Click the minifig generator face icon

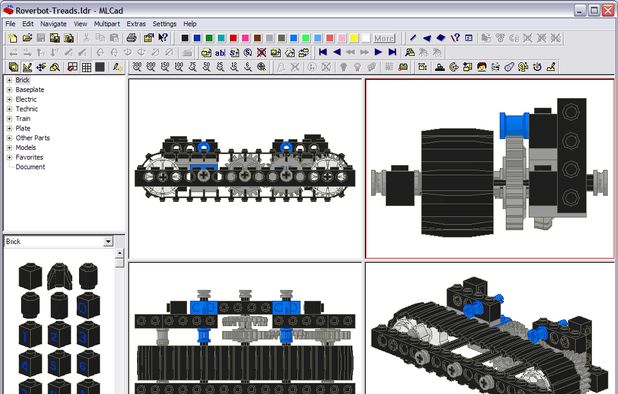pyautogui.click(x=481, y=67)
